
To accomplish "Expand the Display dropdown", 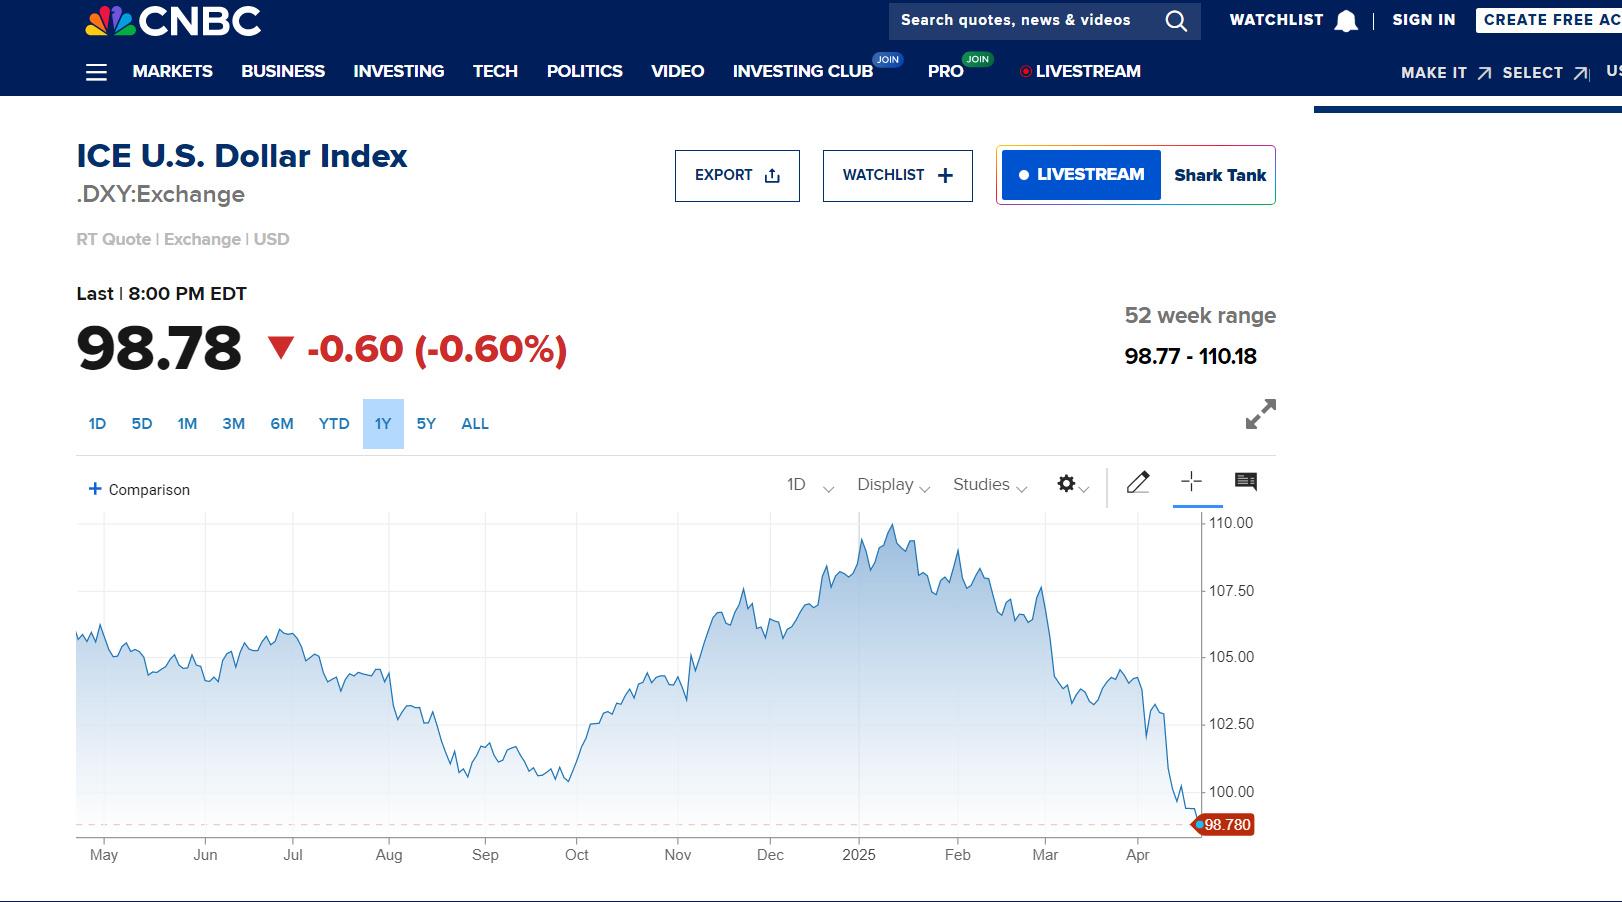I will 893,485.
